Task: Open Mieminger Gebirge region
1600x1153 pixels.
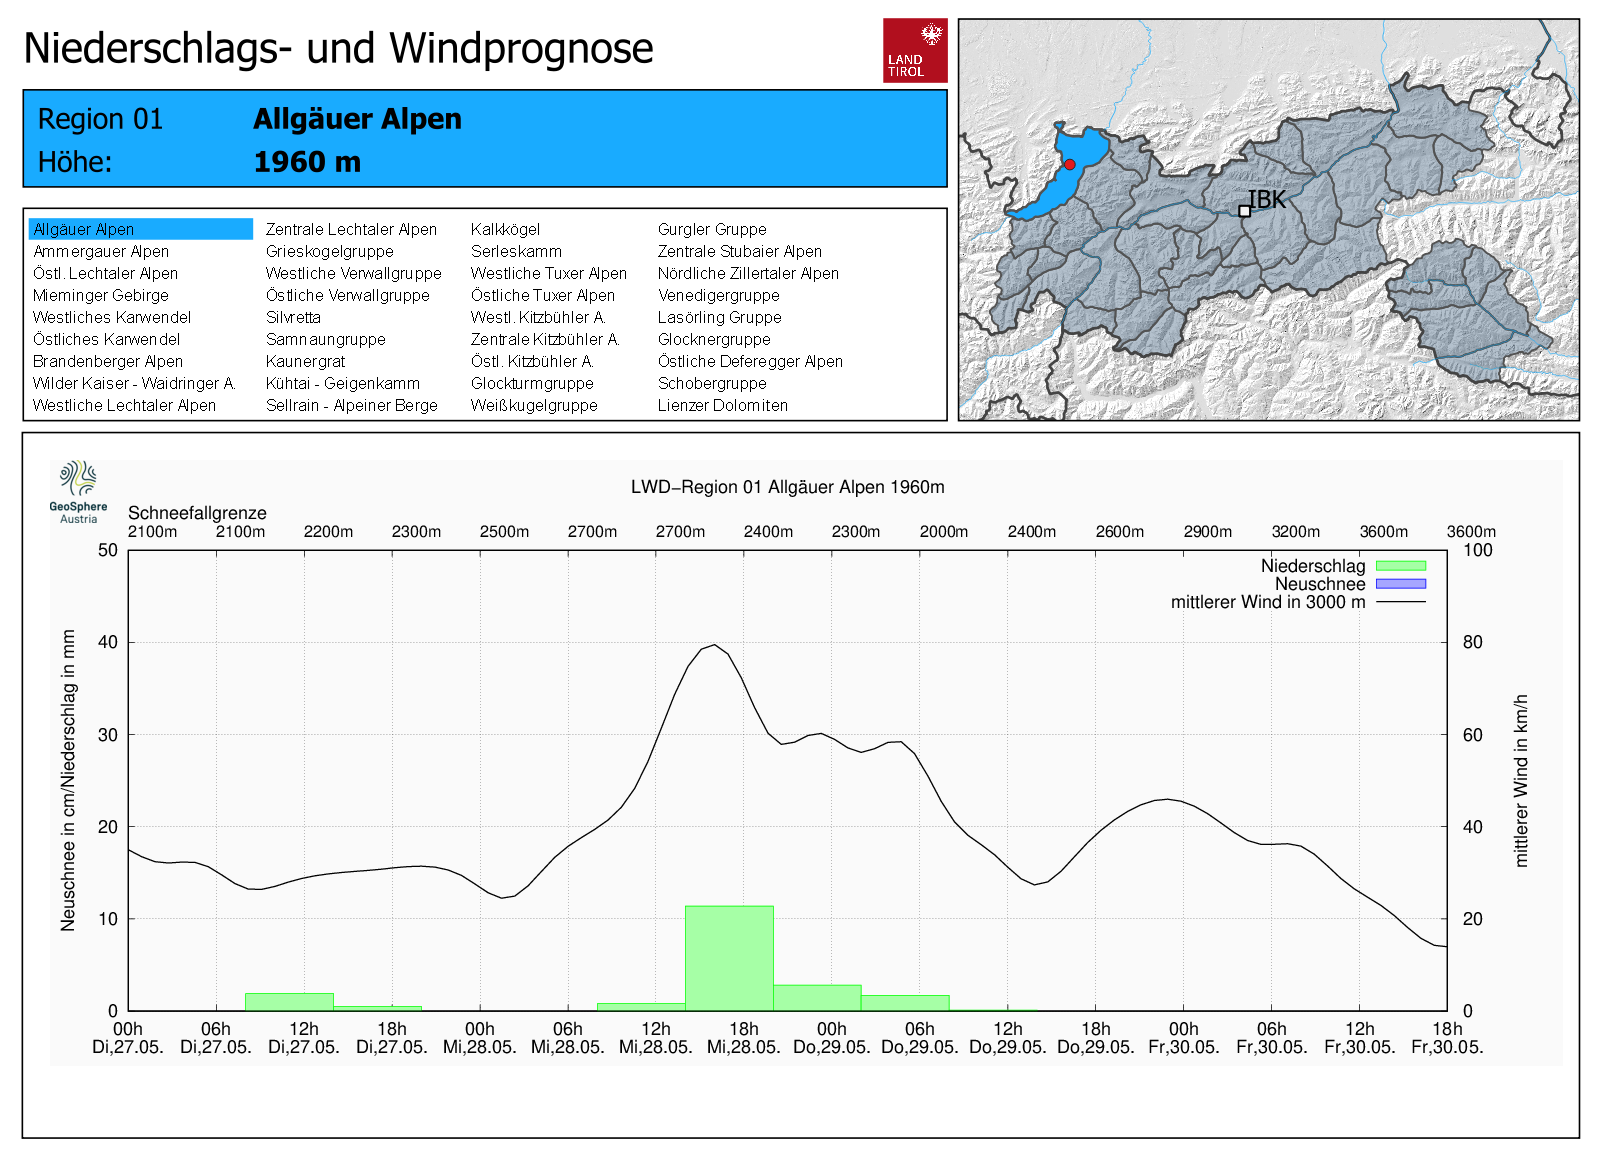Action: (101, 295)
